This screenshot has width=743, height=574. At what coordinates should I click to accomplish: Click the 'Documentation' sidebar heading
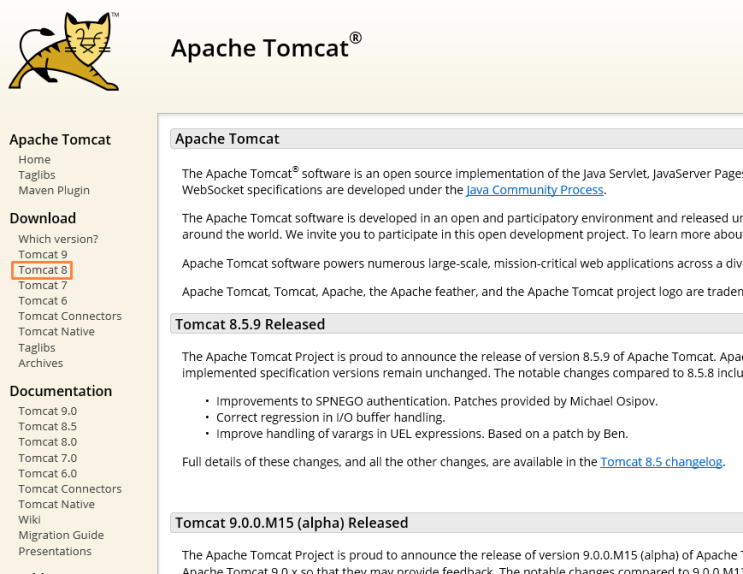pyautogui.click(x=61, y=391)
